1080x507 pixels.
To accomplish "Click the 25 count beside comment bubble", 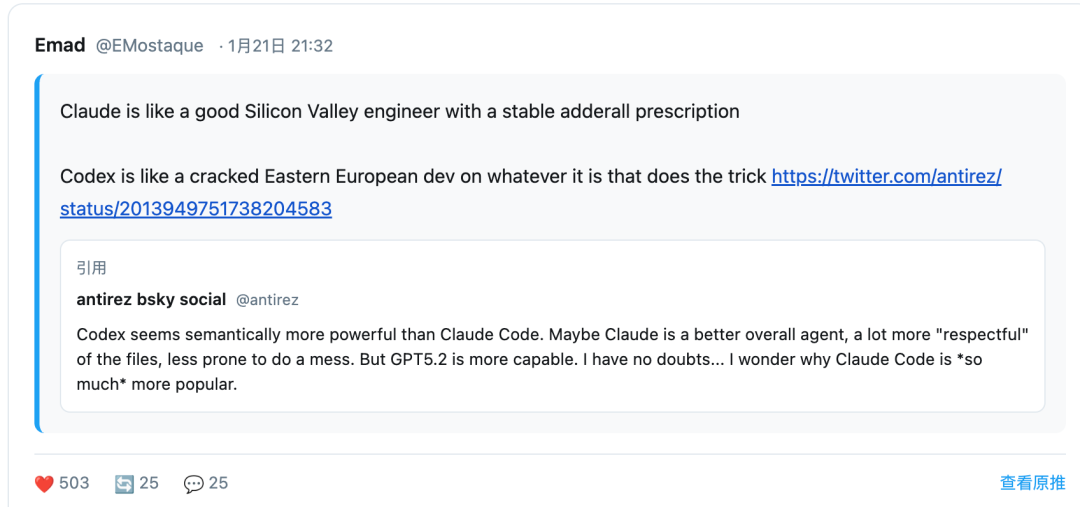I will pyautogui.click(x=218, y=483).
